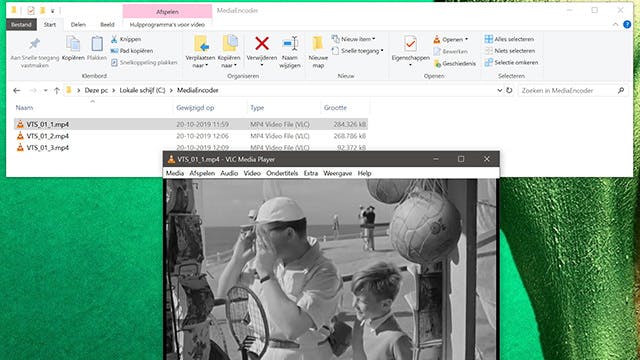This screenshot has width=640, height=360.
Task: Click Snelkoppeling plakken
Action: coord(144,62)
